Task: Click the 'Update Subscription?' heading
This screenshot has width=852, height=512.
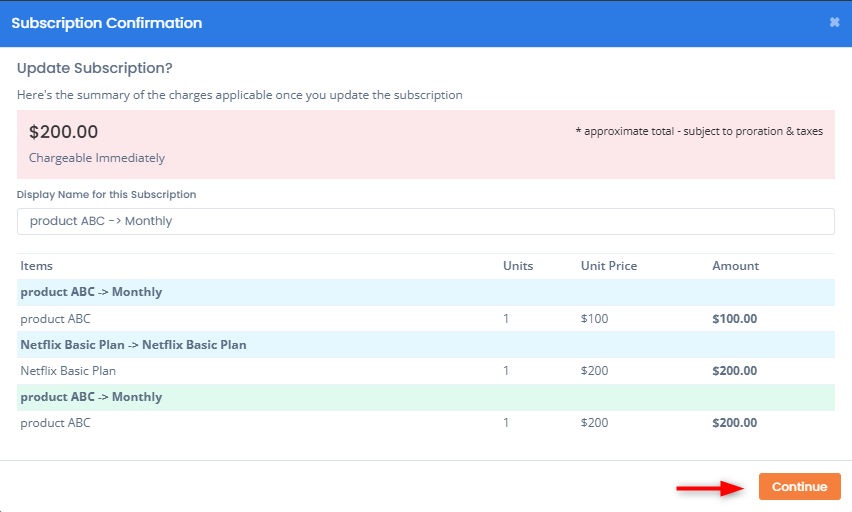Action: [95, 68]
